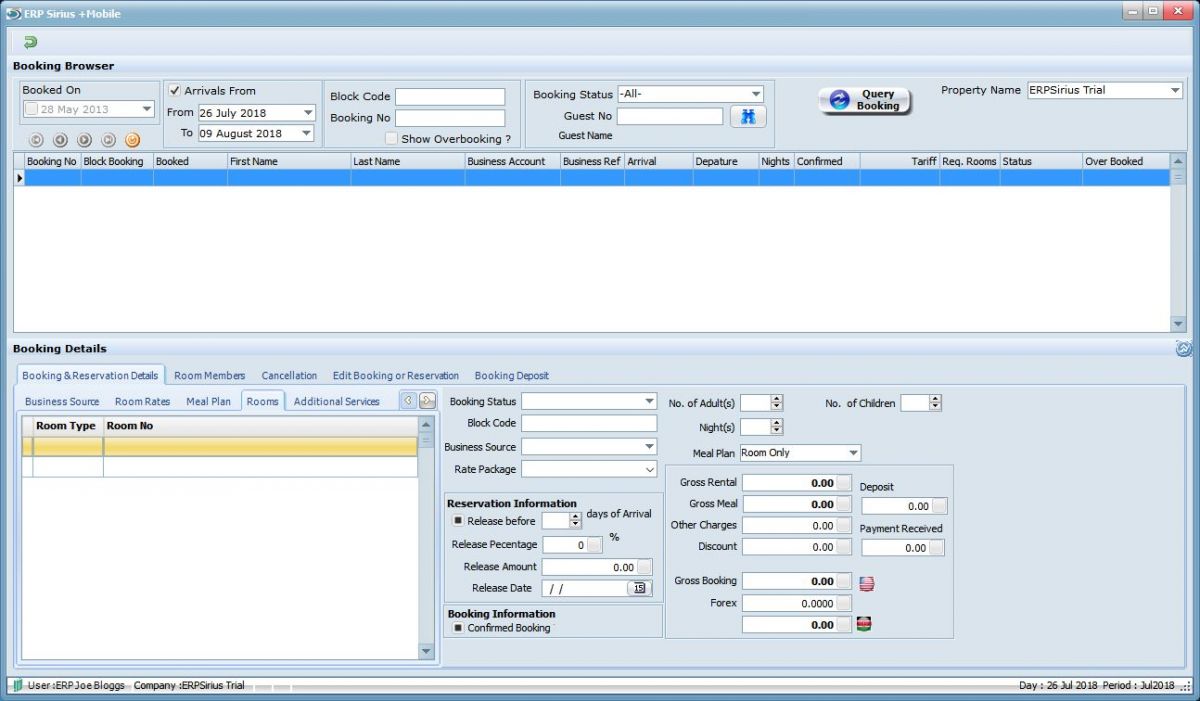Click the calculator button in Gross Rental field

pos(844,483)
